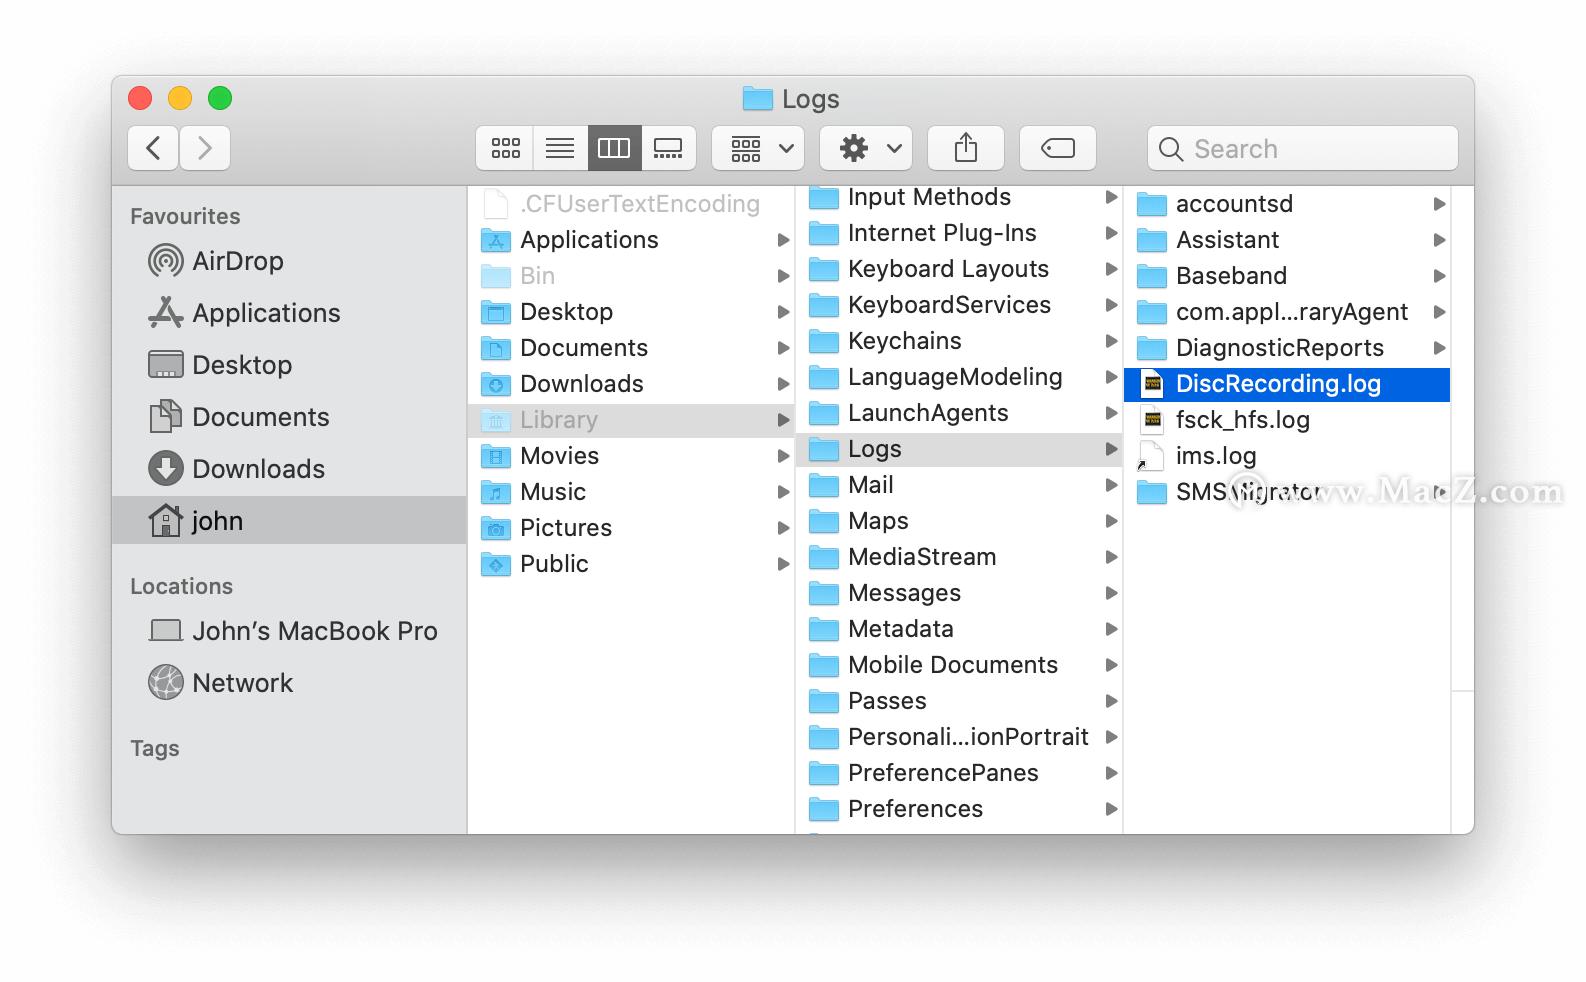Screen dimensions: 1586x982
Task: Open Documents in the sidebar
Action: click(289, 417)
